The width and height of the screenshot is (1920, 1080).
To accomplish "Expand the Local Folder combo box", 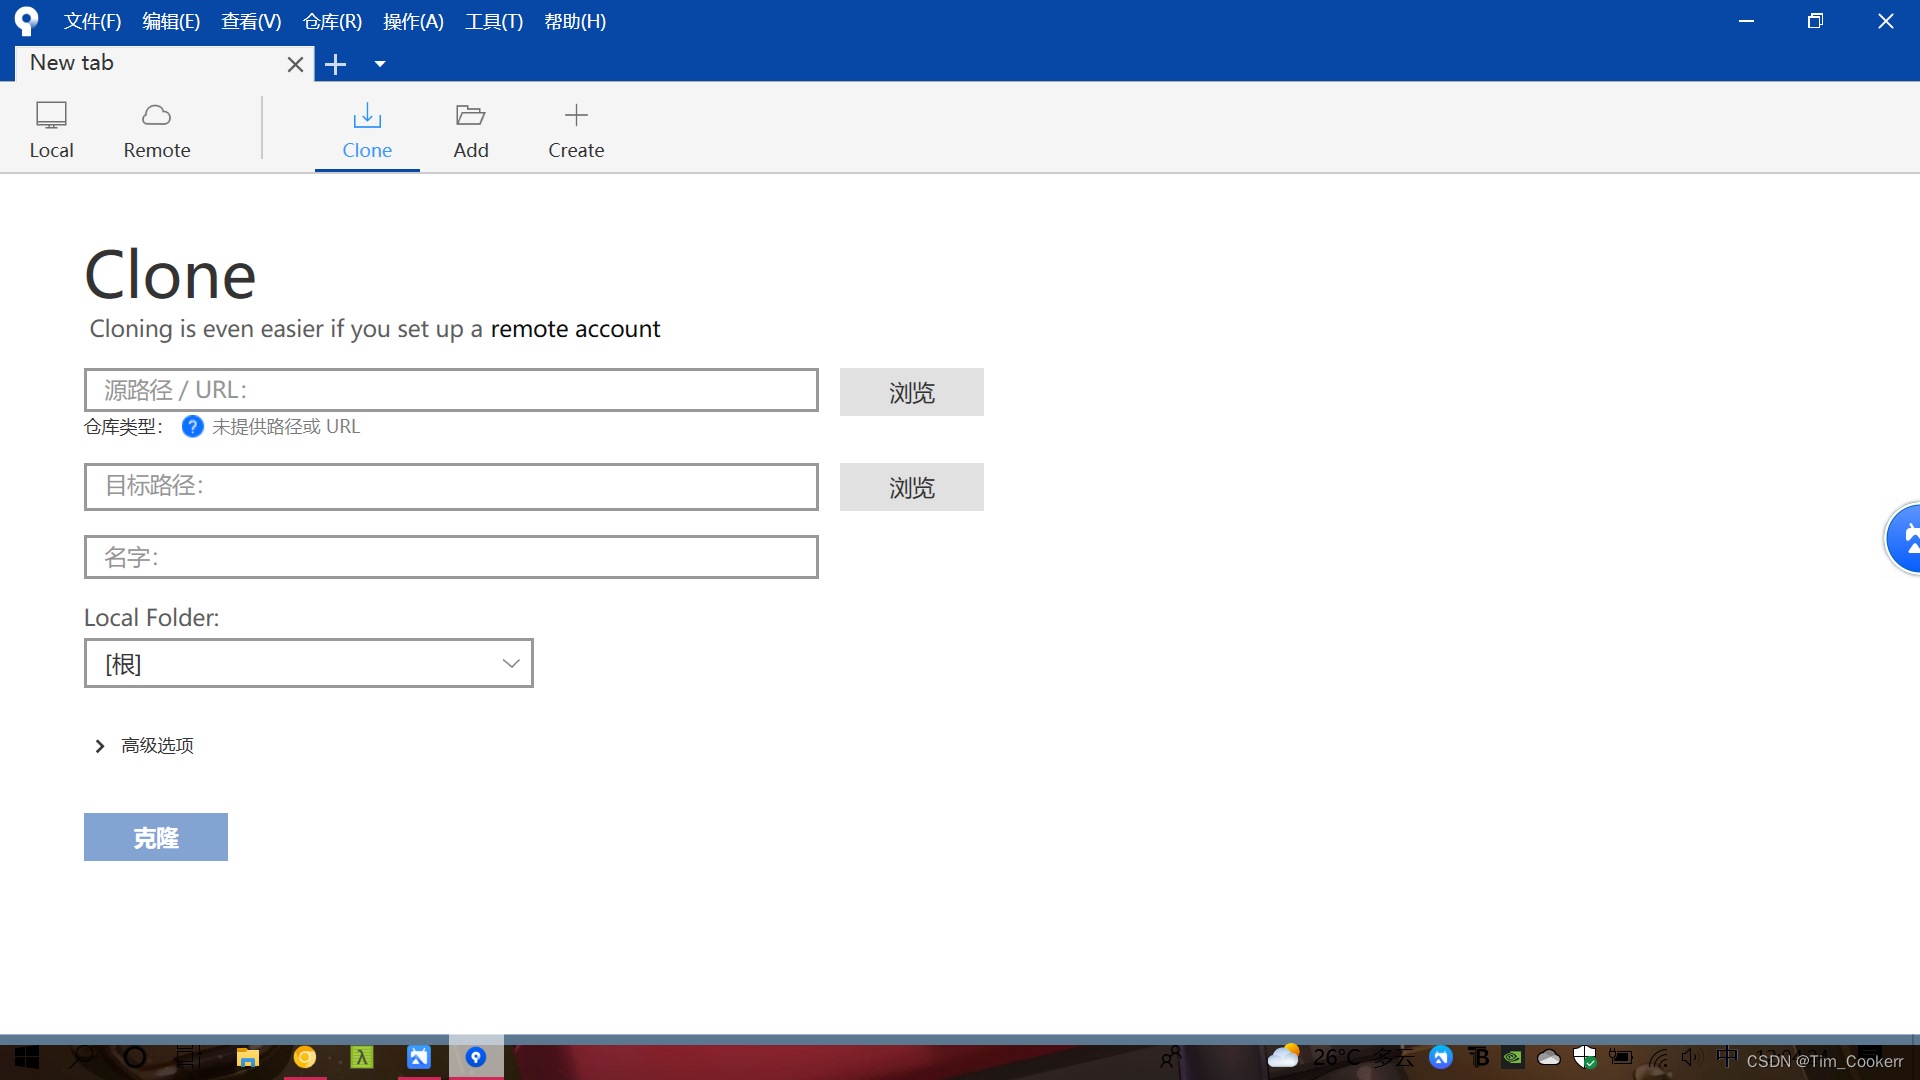I will click(510, 664).
